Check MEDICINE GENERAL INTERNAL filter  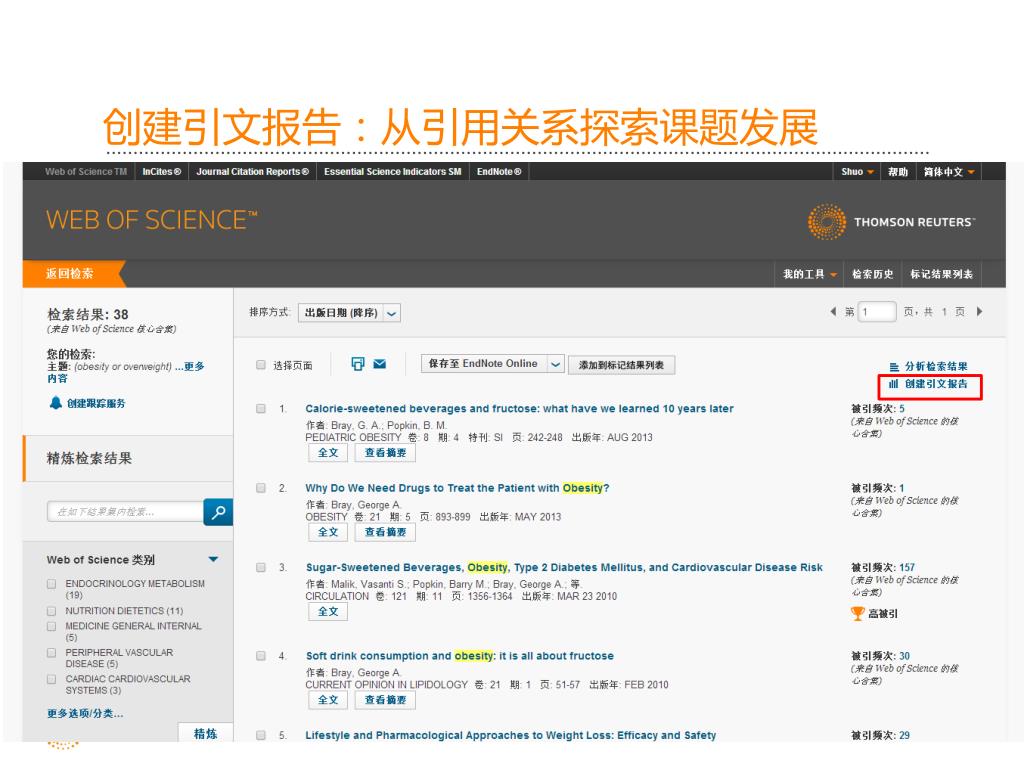click(x=52, y=626)
